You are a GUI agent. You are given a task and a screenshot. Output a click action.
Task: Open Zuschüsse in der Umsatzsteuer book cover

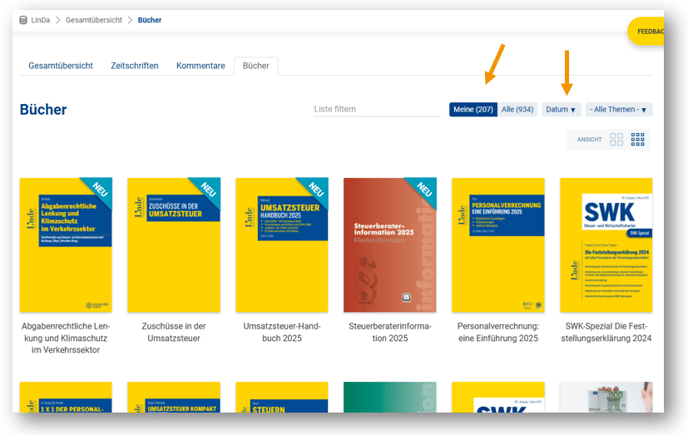tap(174, 245)
